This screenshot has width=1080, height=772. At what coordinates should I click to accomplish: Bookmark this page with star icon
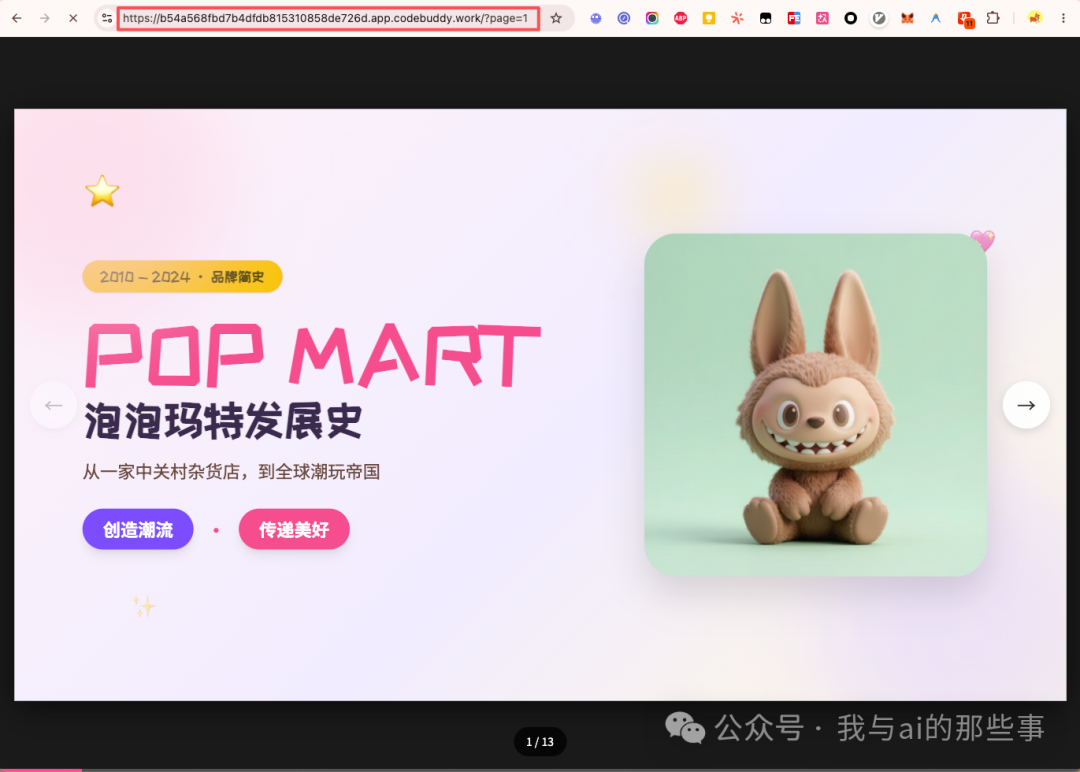pyautogui.click(x=557, y=18)
